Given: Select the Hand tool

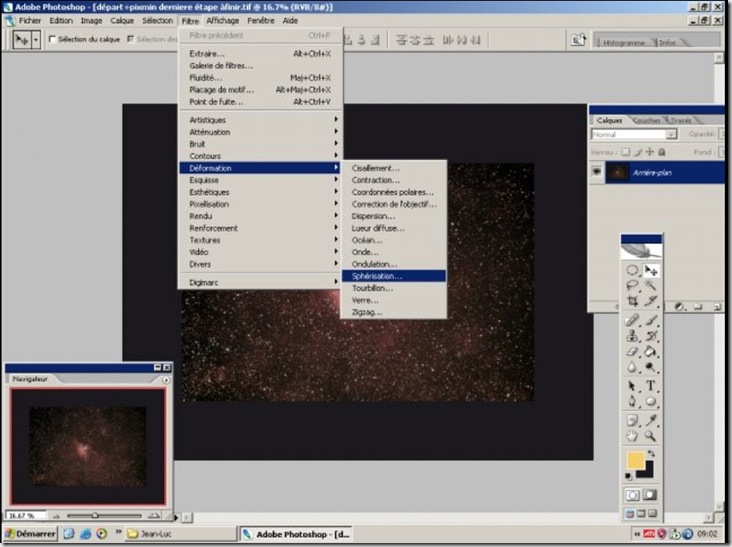Looking at the screenshot, I should click(633, 436).
